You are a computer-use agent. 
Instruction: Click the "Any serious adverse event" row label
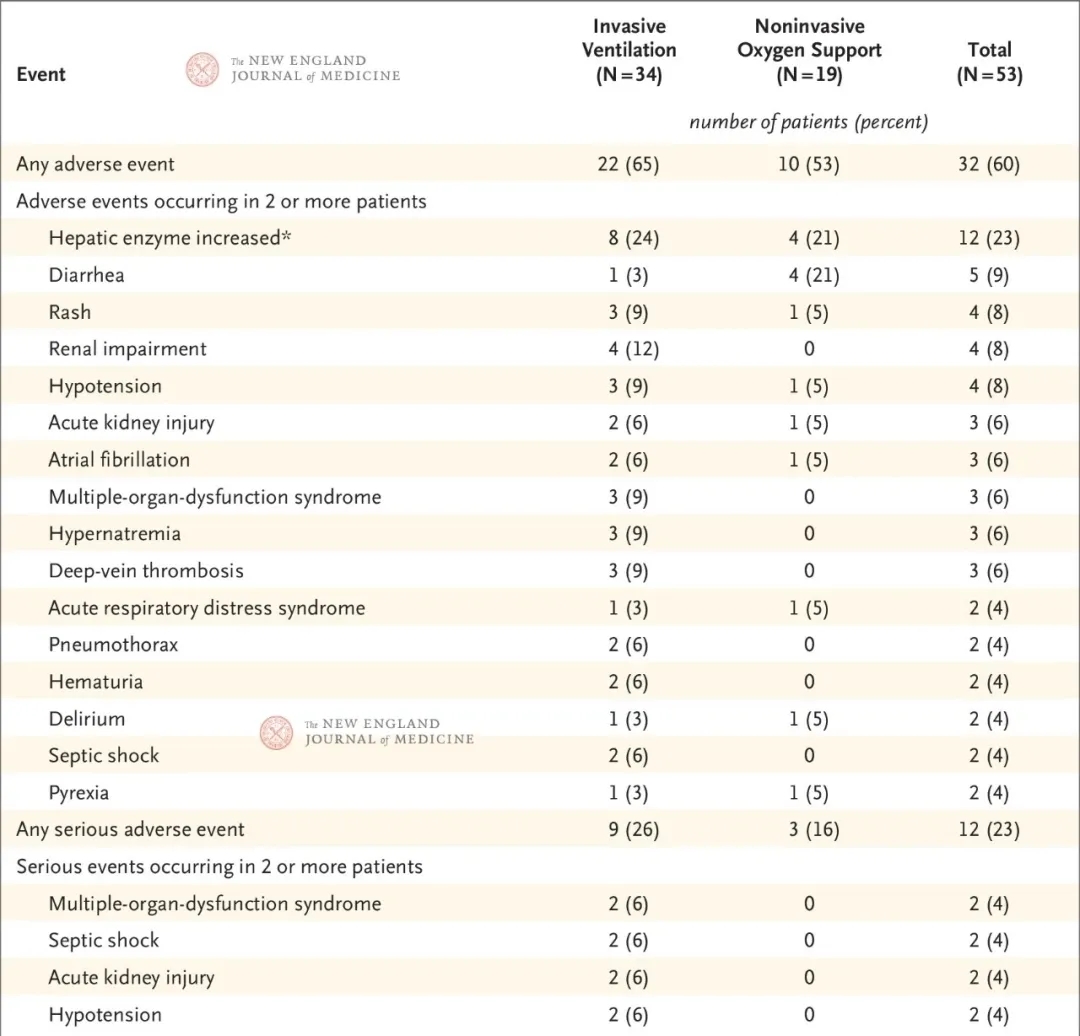coord(130,829)
